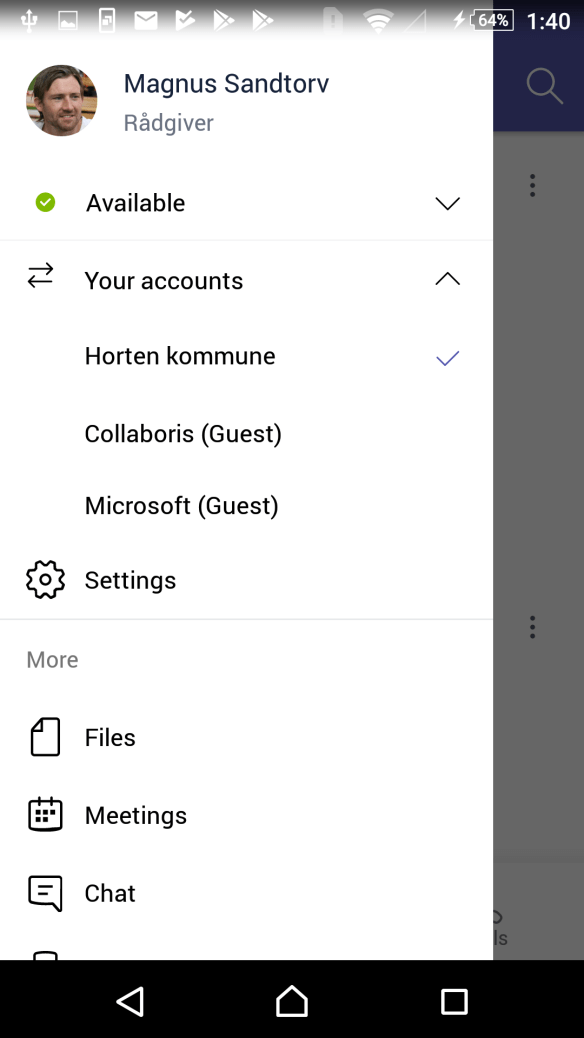
Task: Open the lower three-dot overflow menu
Action: 532,627
